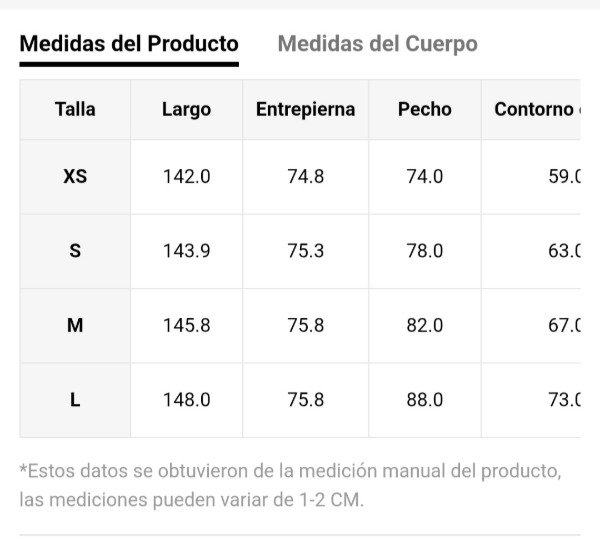The width and height of the screenshot is (600, 538).
Task: Click the 142.0 Largo value for XS
Action: click(x=186, y=177)
